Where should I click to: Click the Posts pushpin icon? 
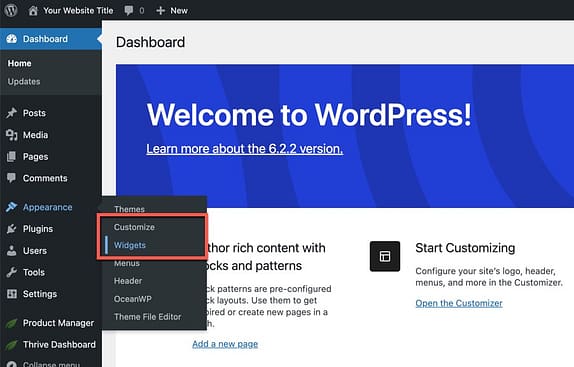click(x=11, y=113)
